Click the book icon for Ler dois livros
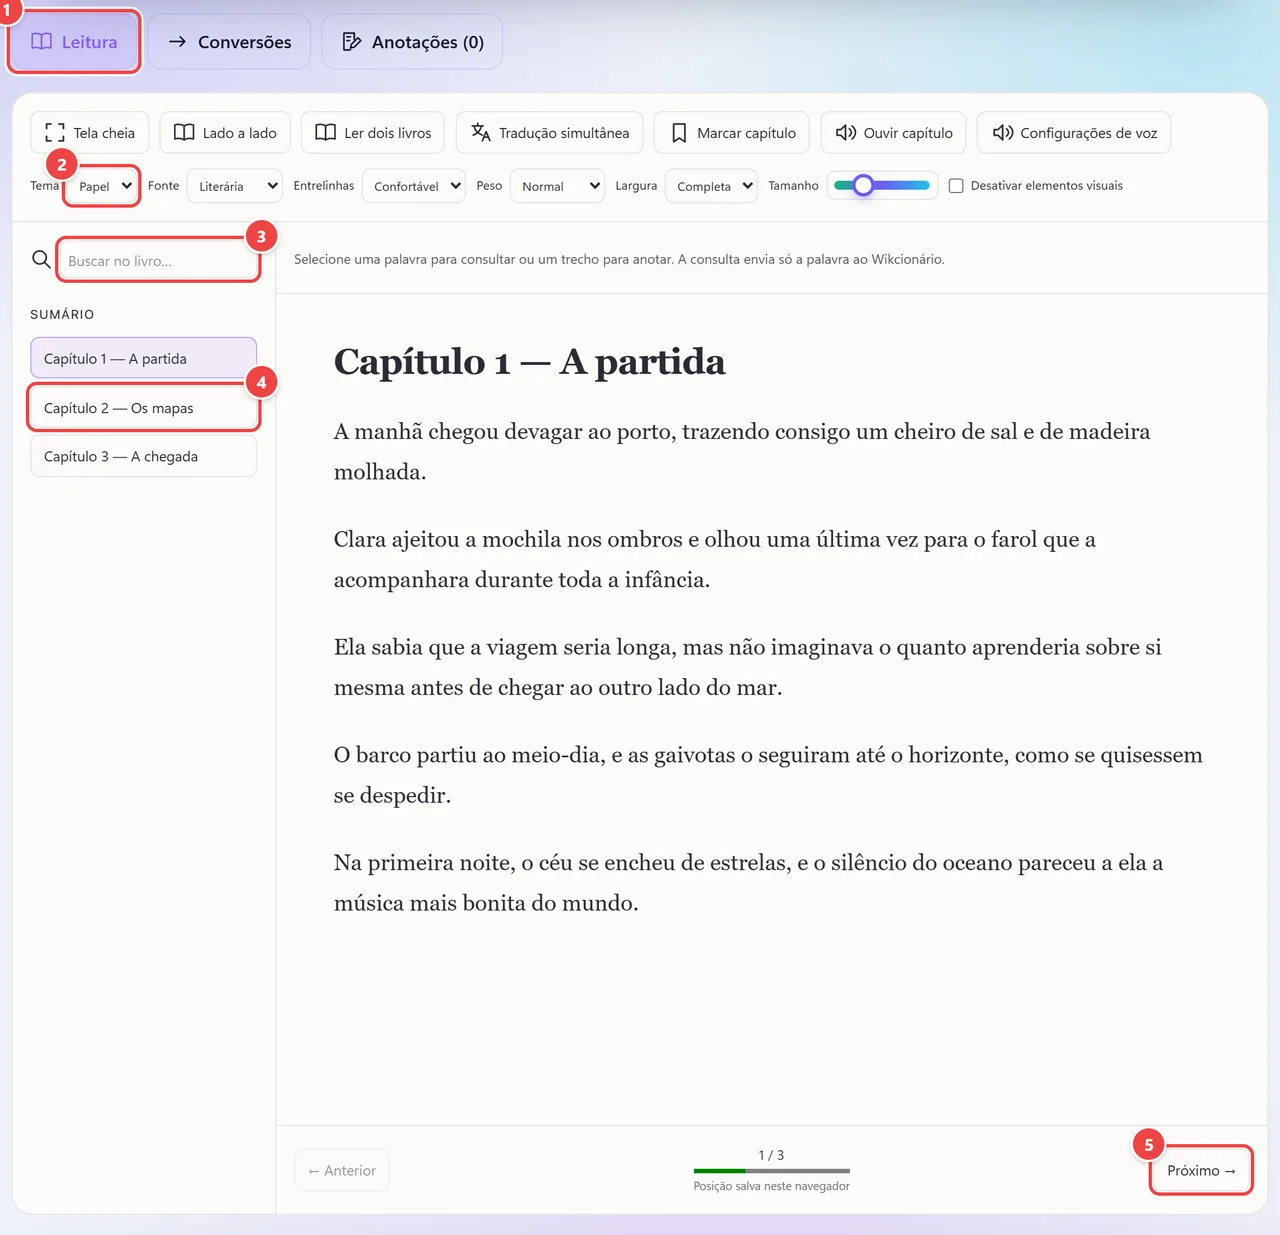 pyautogui.click(x=325, y=133)
